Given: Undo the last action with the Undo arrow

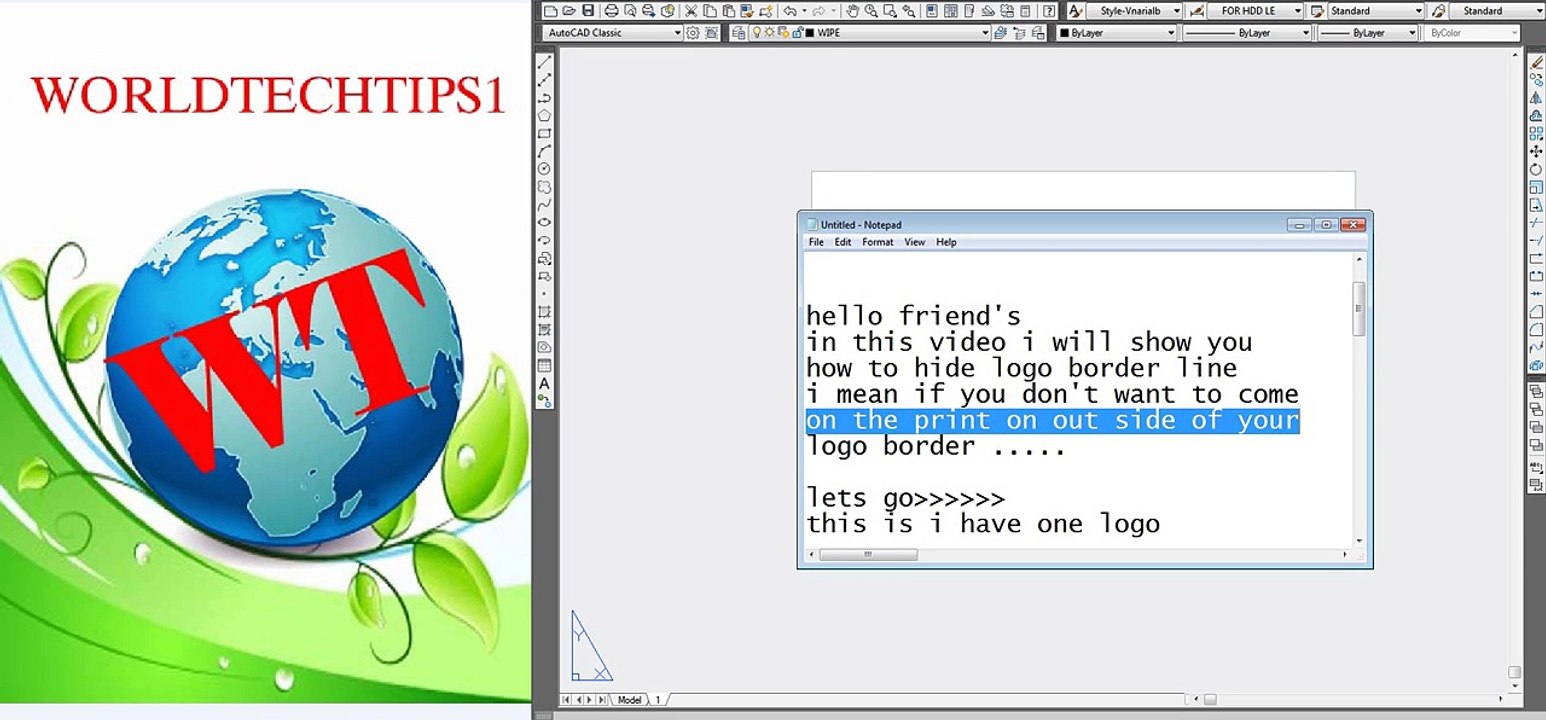Looking at the screenshot, I should (790, 11).
